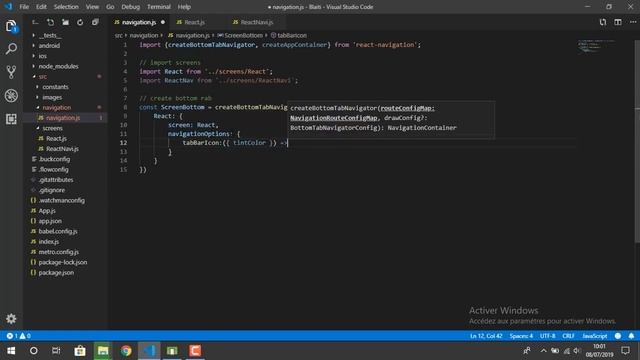Open the File menu
Viewport: 640px width, 360px height.
24,7
